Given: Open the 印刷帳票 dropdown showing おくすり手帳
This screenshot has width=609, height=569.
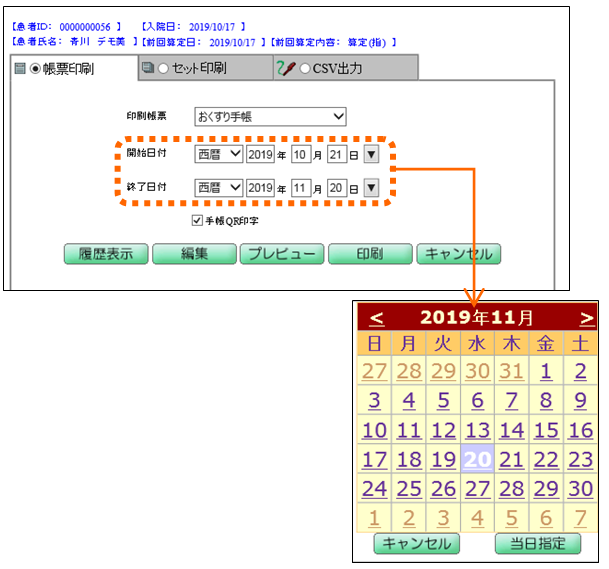Looking at the screenshot, I should pos(270,117).
